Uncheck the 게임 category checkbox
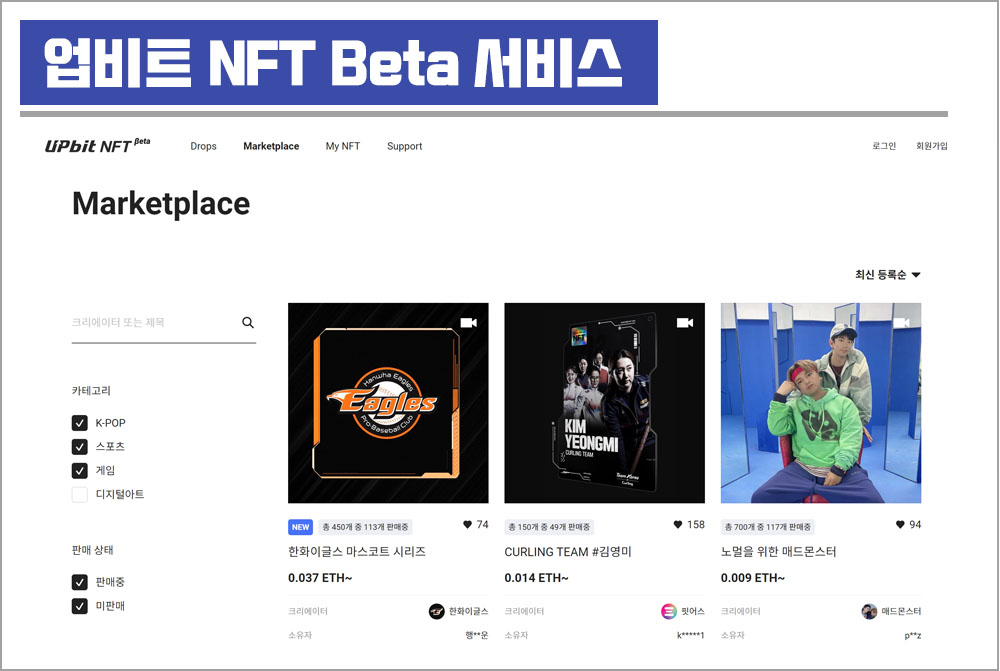This screenshot has height=671, width=1000. click(x=80, y=471)
